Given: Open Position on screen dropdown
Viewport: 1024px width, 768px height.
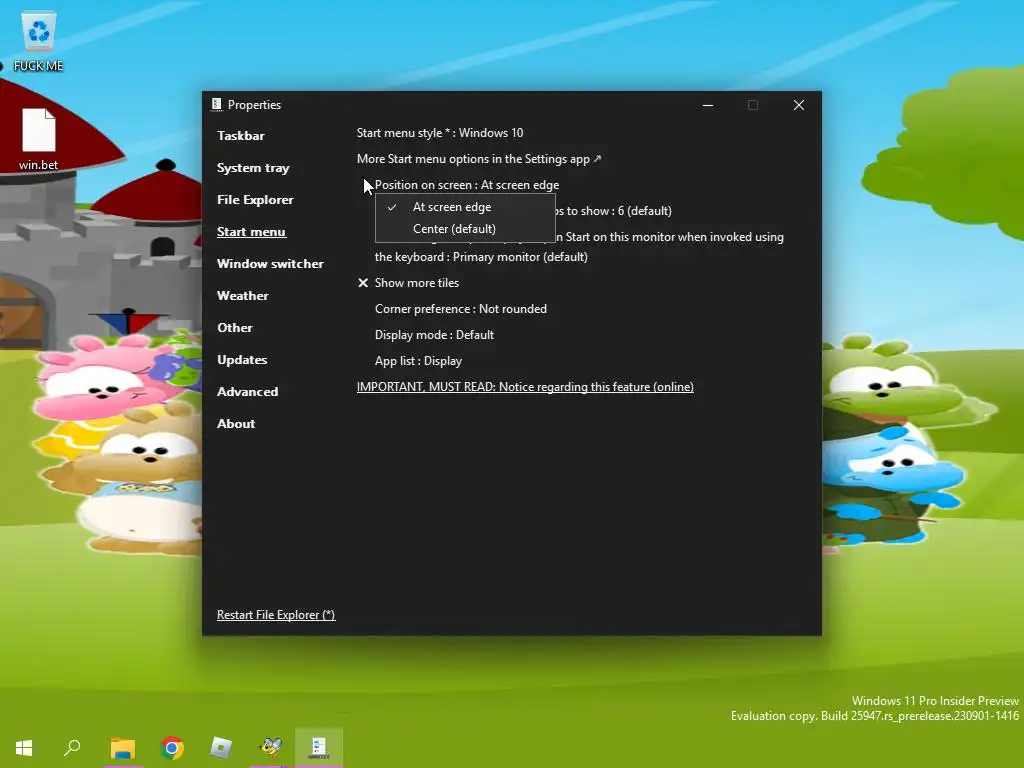Looking at the screenshot, I should [467, 185].
